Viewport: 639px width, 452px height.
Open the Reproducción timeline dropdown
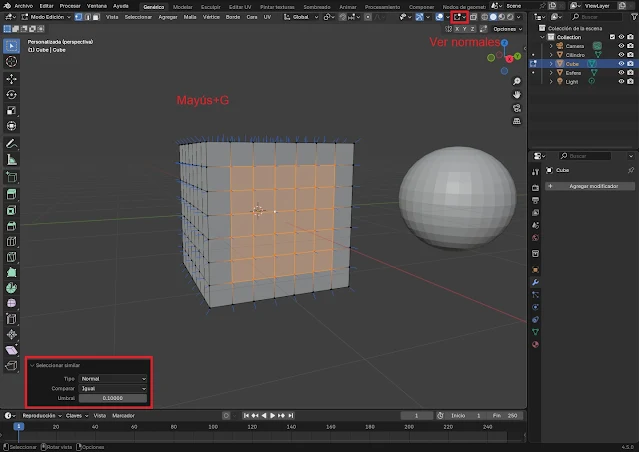[x=42, y=416]
